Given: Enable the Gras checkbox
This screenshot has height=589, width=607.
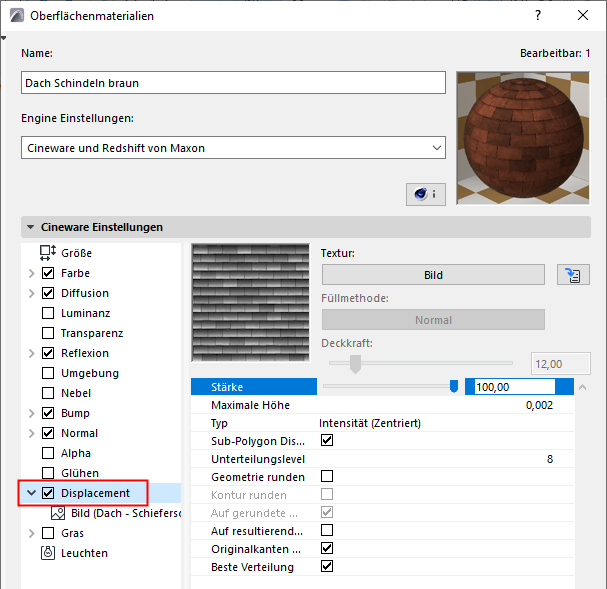Looking at the screenshot, I should click(48, 533).
